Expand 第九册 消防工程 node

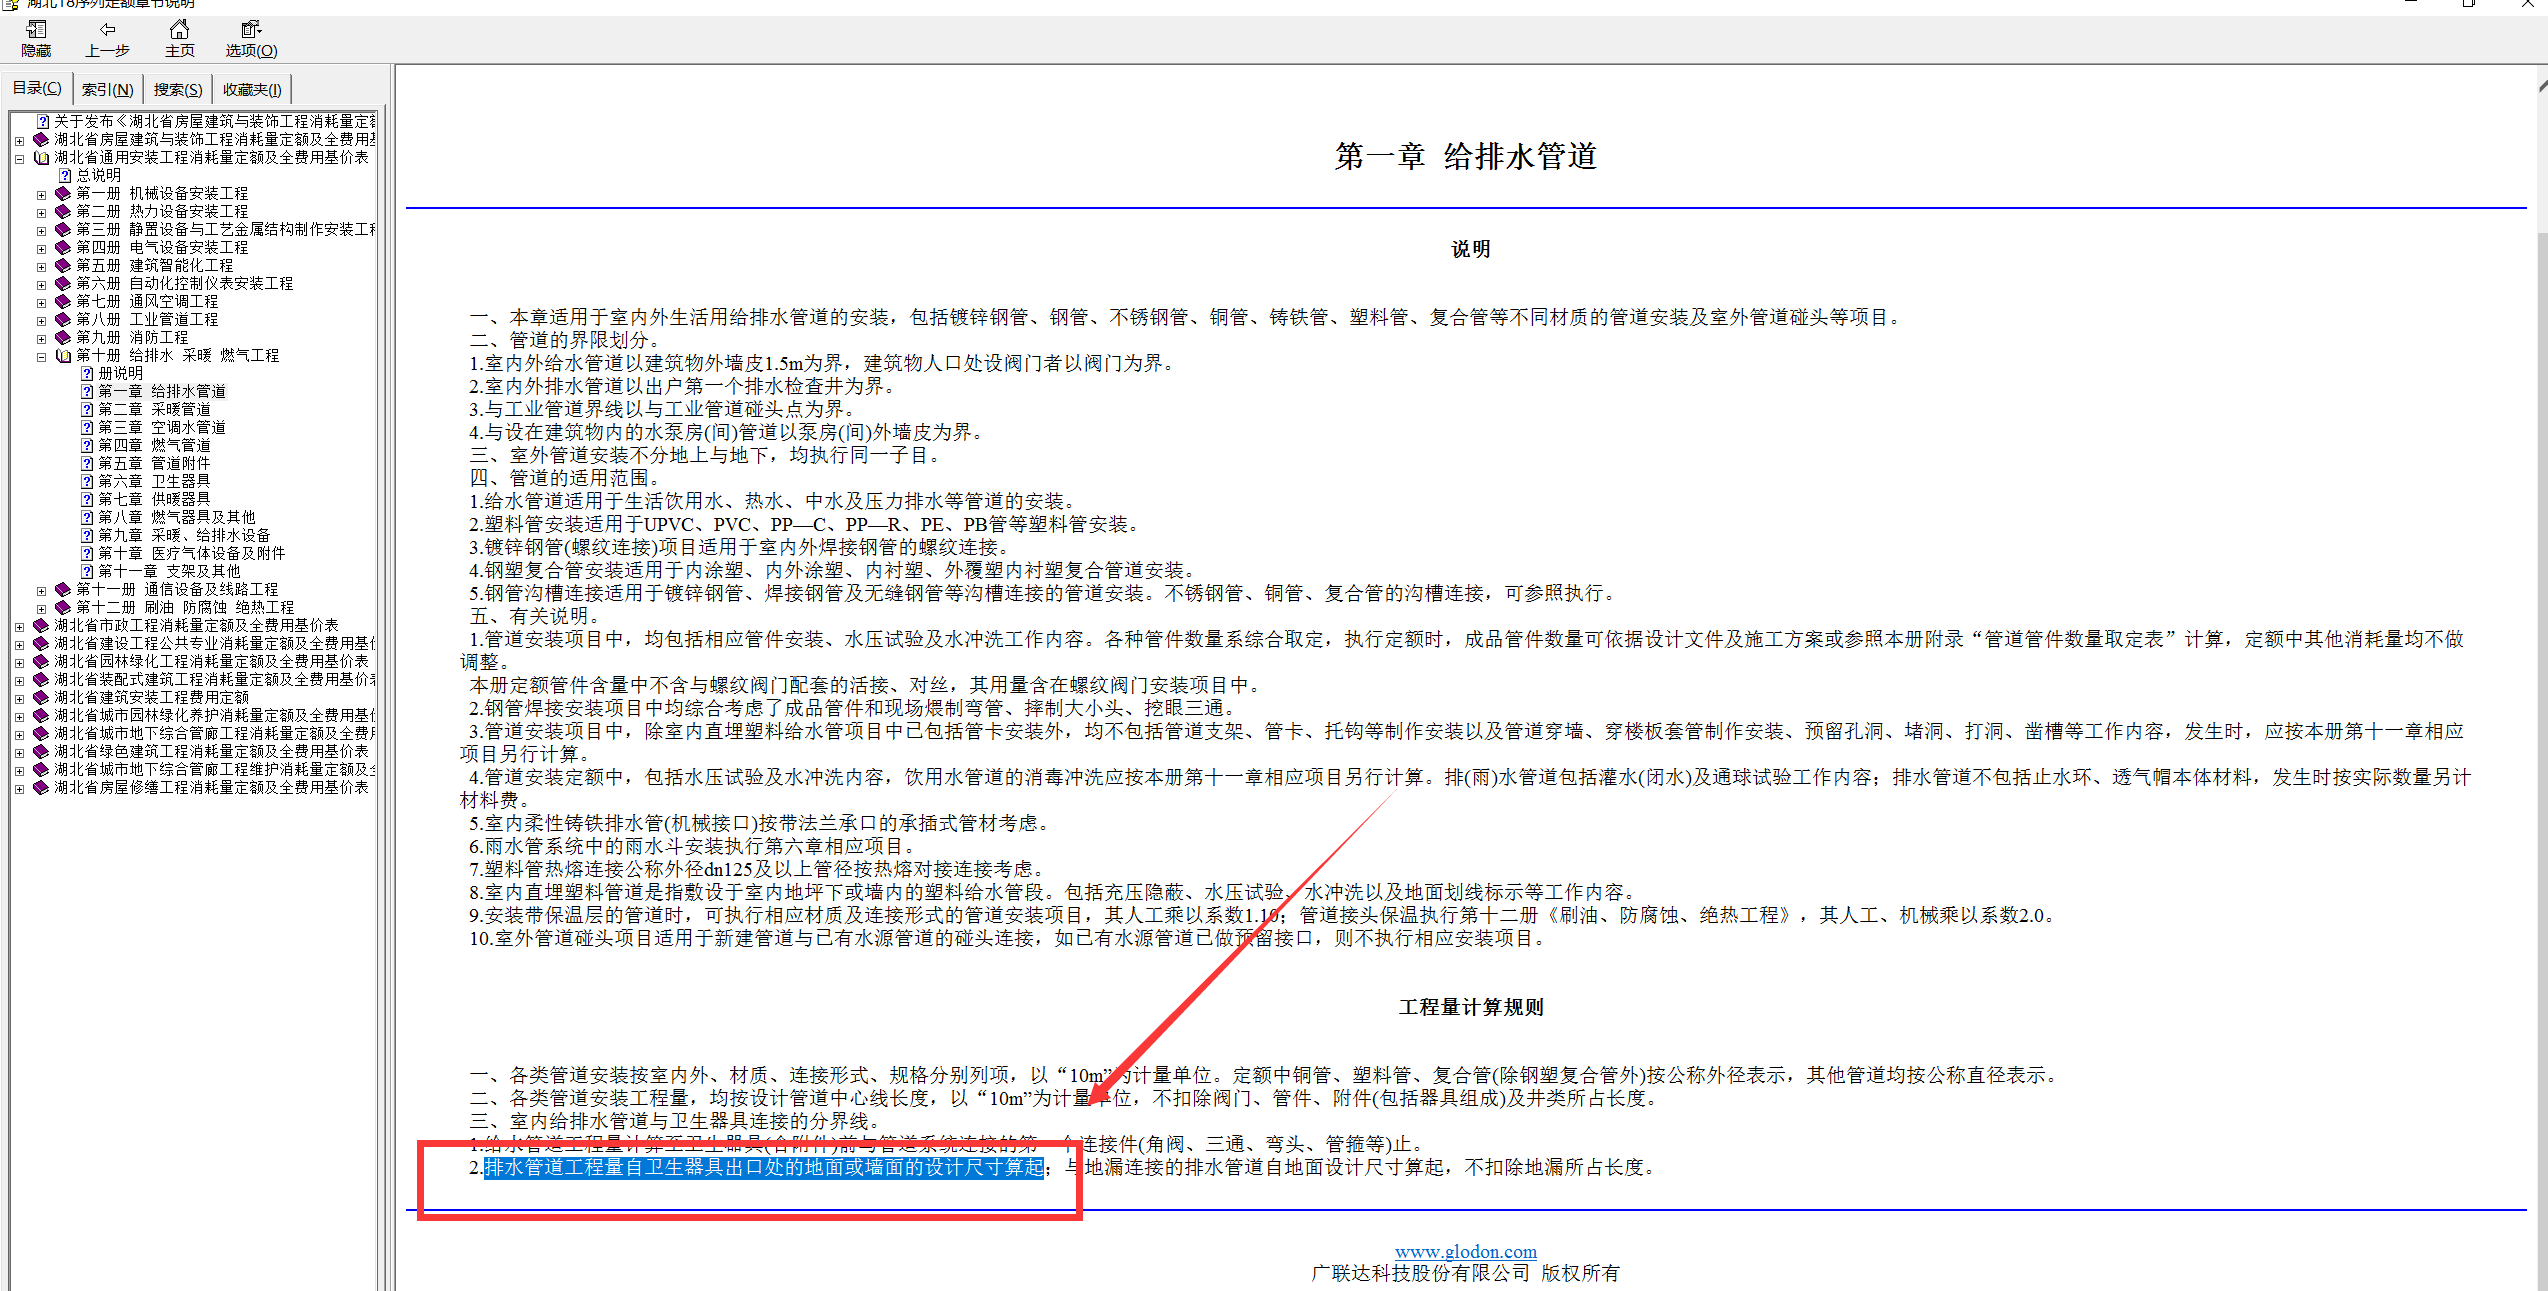click(41, 339)
